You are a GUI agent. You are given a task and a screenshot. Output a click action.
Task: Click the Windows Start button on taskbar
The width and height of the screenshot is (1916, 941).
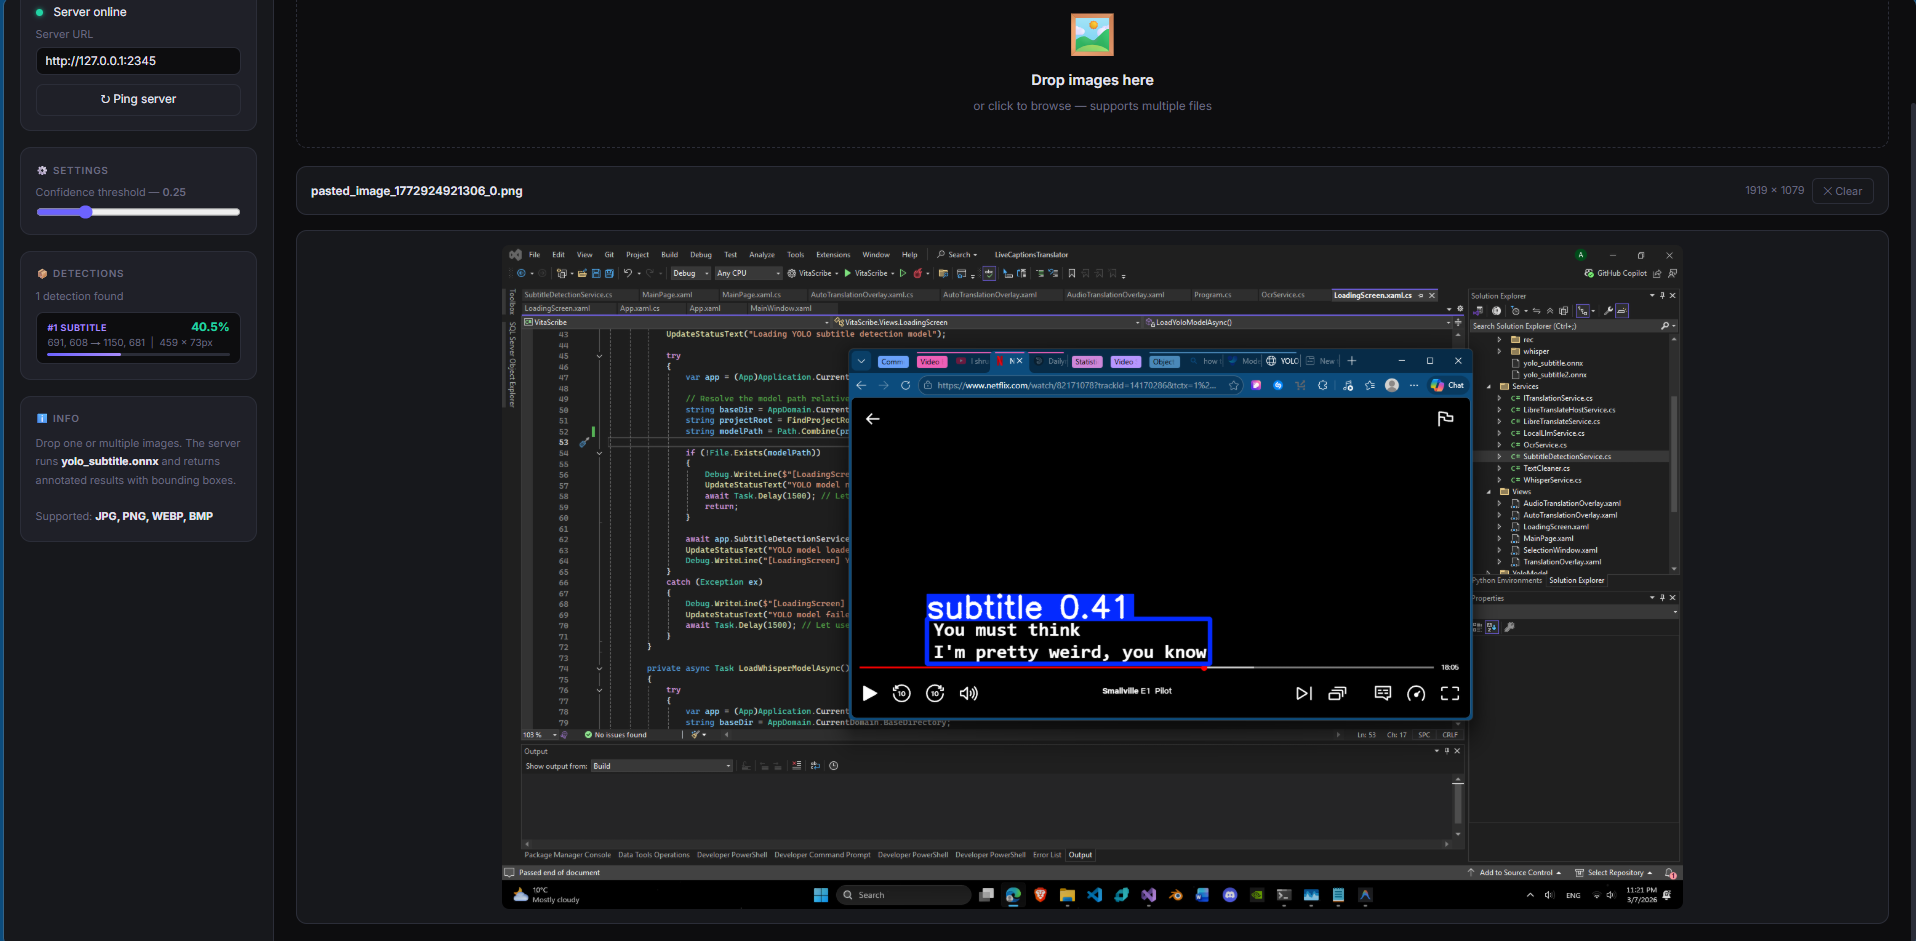click(x=821, y=895)
